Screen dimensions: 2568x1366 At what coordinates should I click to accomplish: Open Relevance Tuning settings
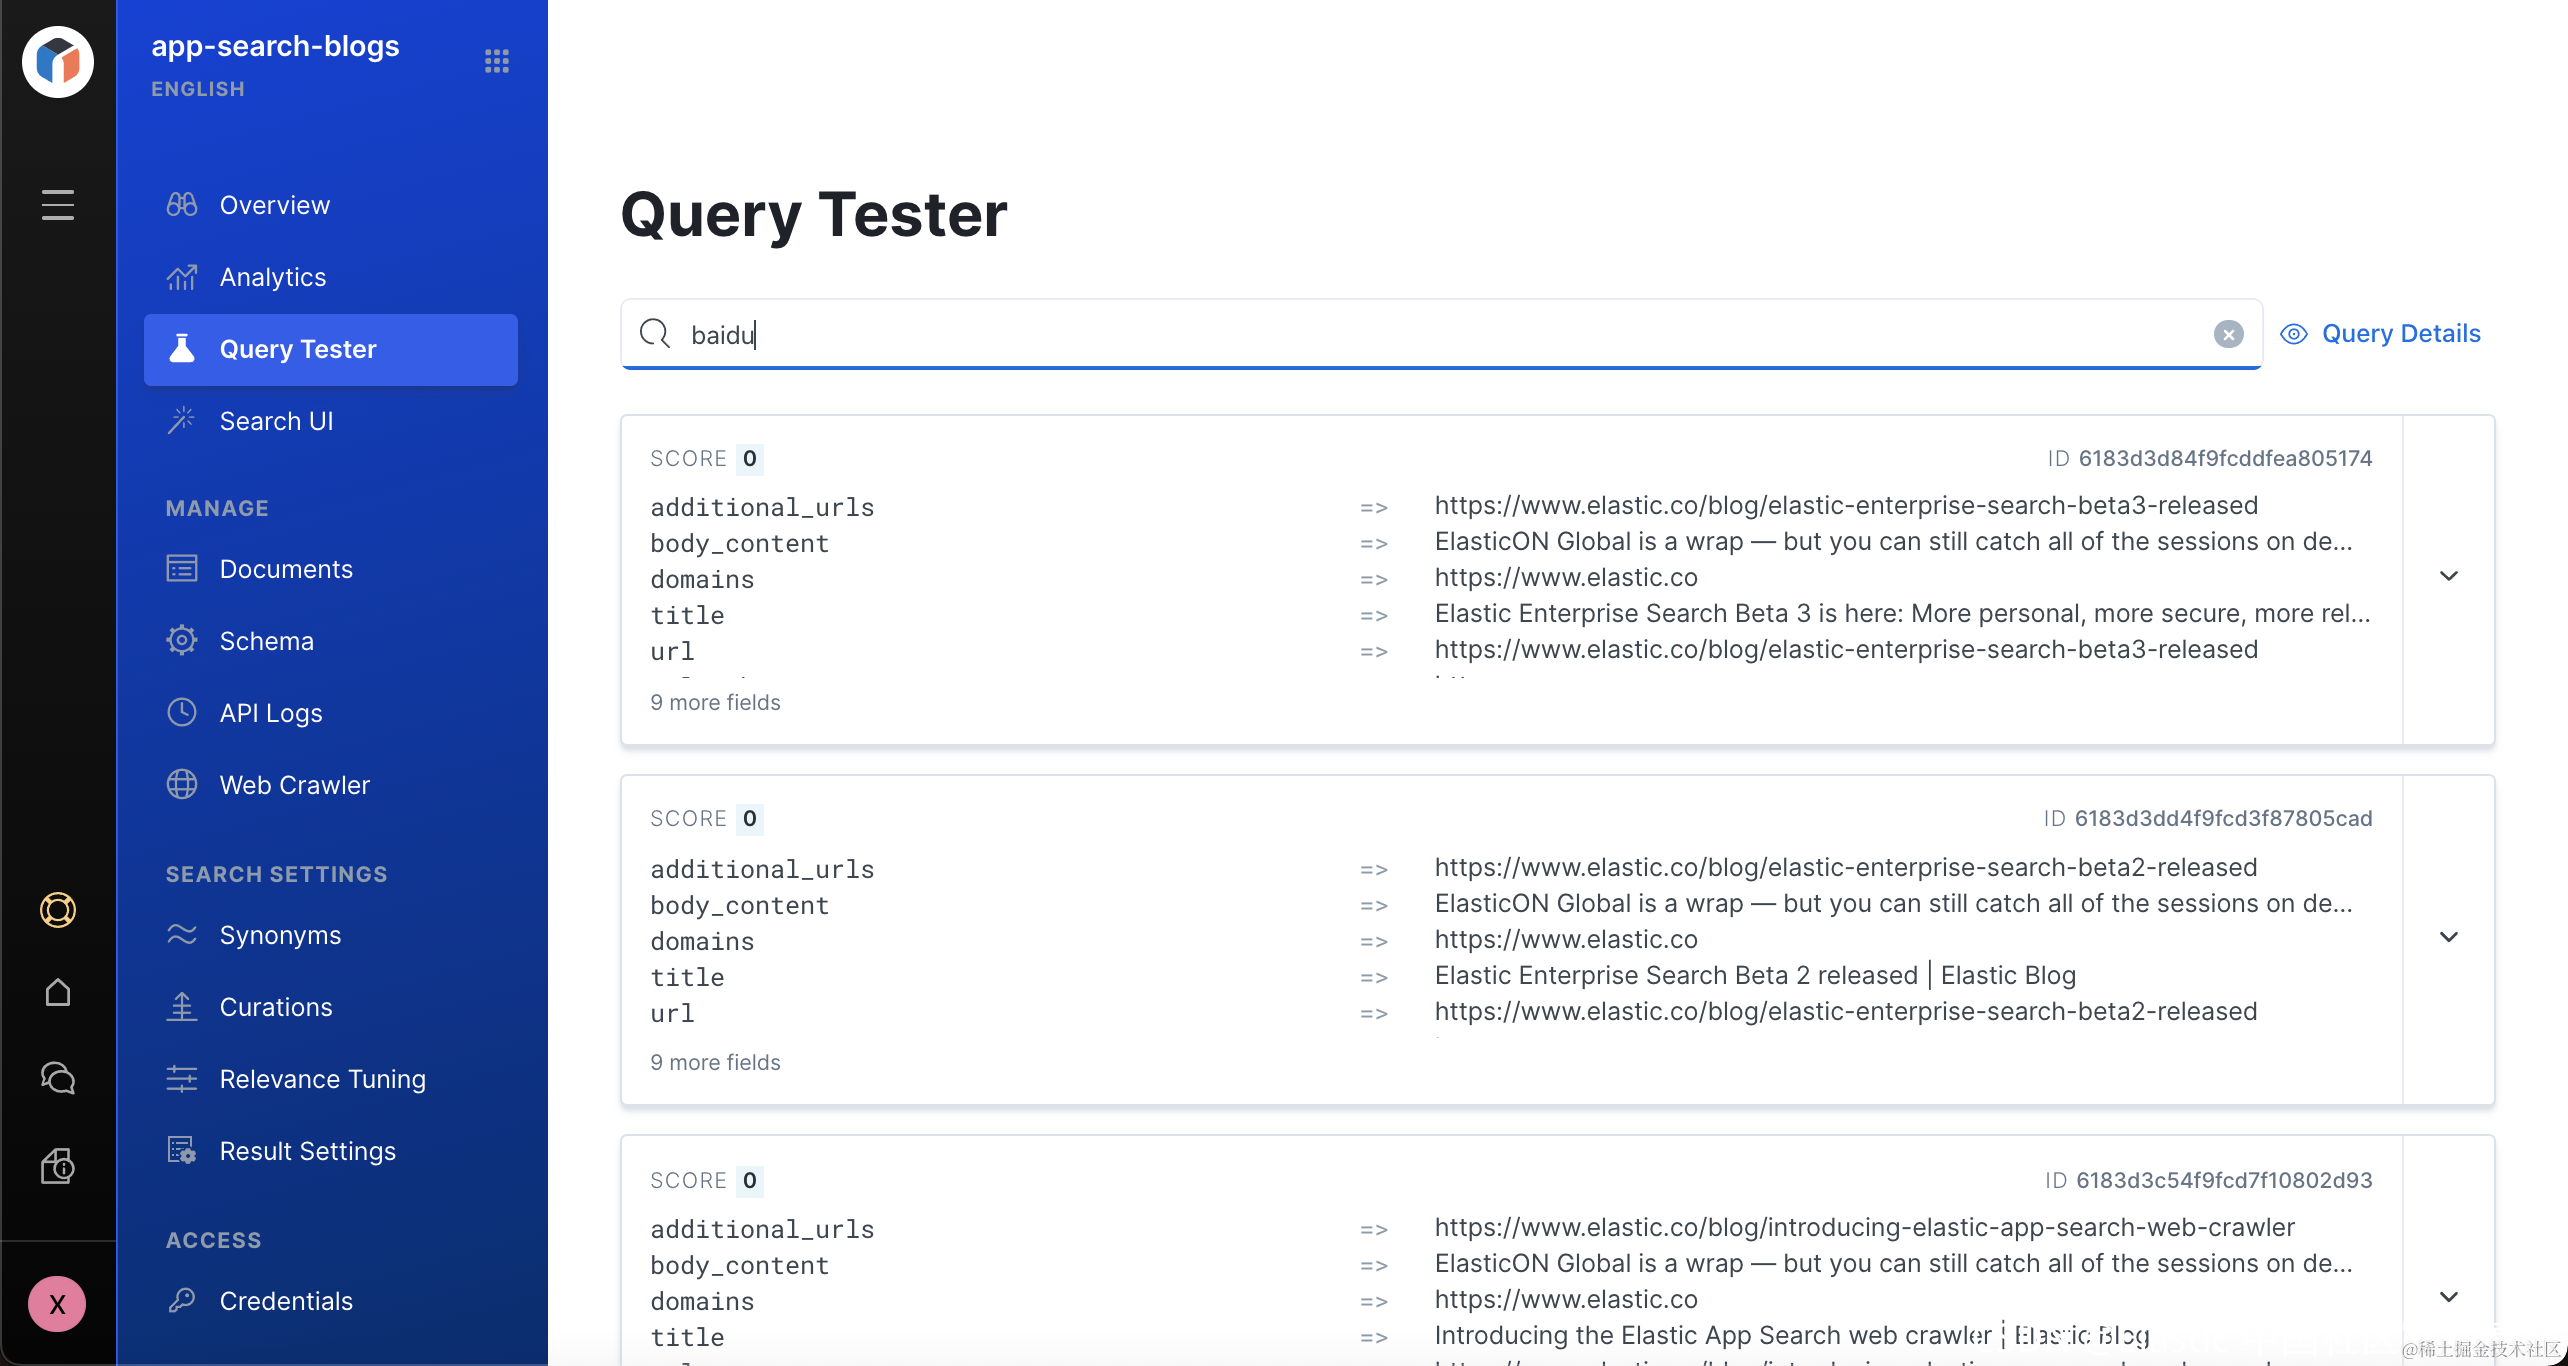pos(322,1079)
